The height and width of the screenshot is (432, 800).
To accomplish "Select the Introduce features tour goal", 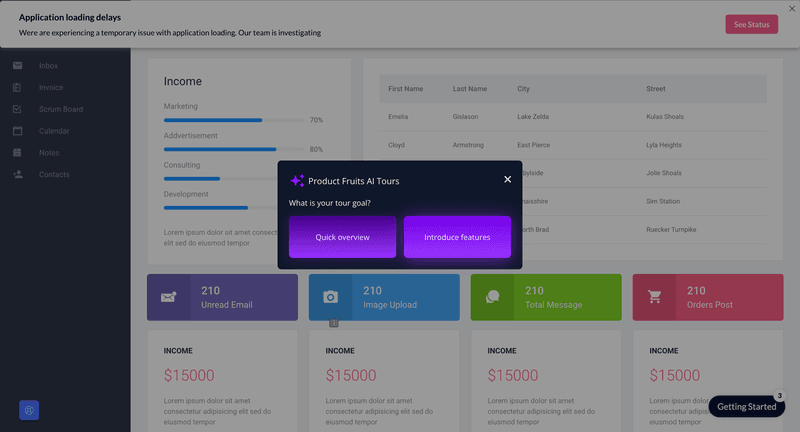I will tap(457, 237).
